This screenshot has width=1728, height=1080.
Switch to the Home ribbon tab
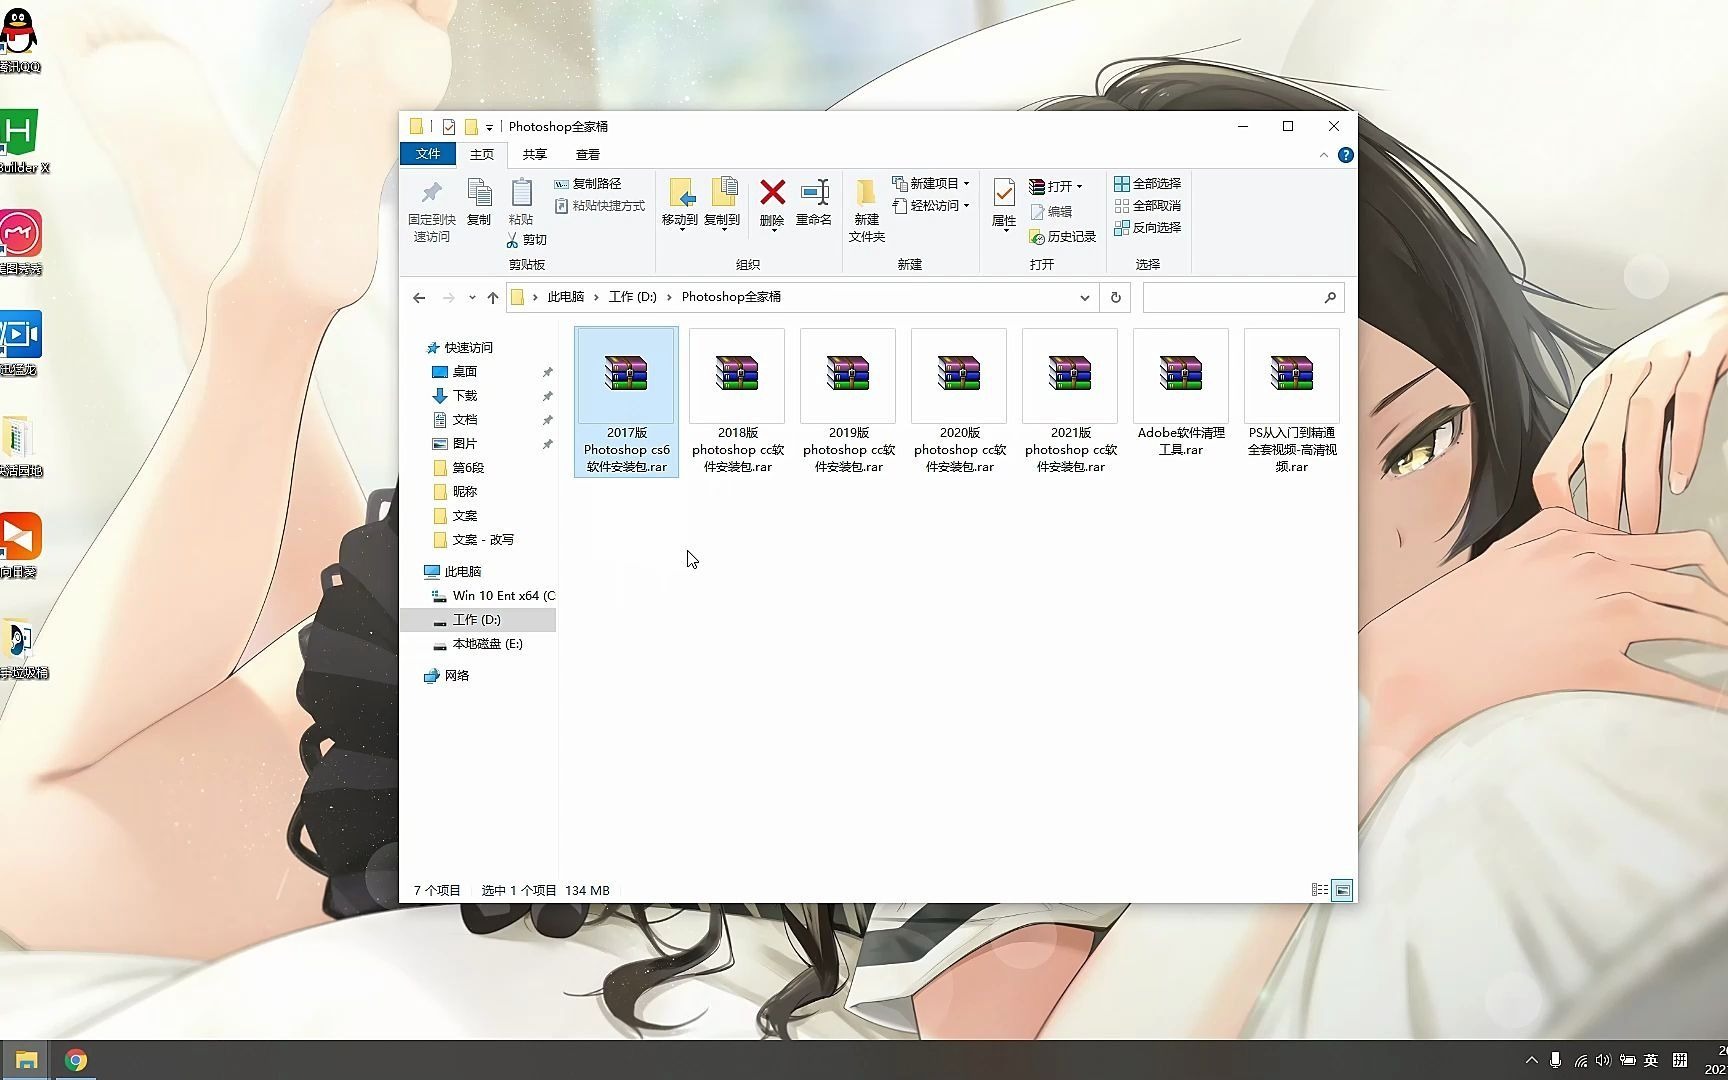pyautogui.click(x=482, y=155)
